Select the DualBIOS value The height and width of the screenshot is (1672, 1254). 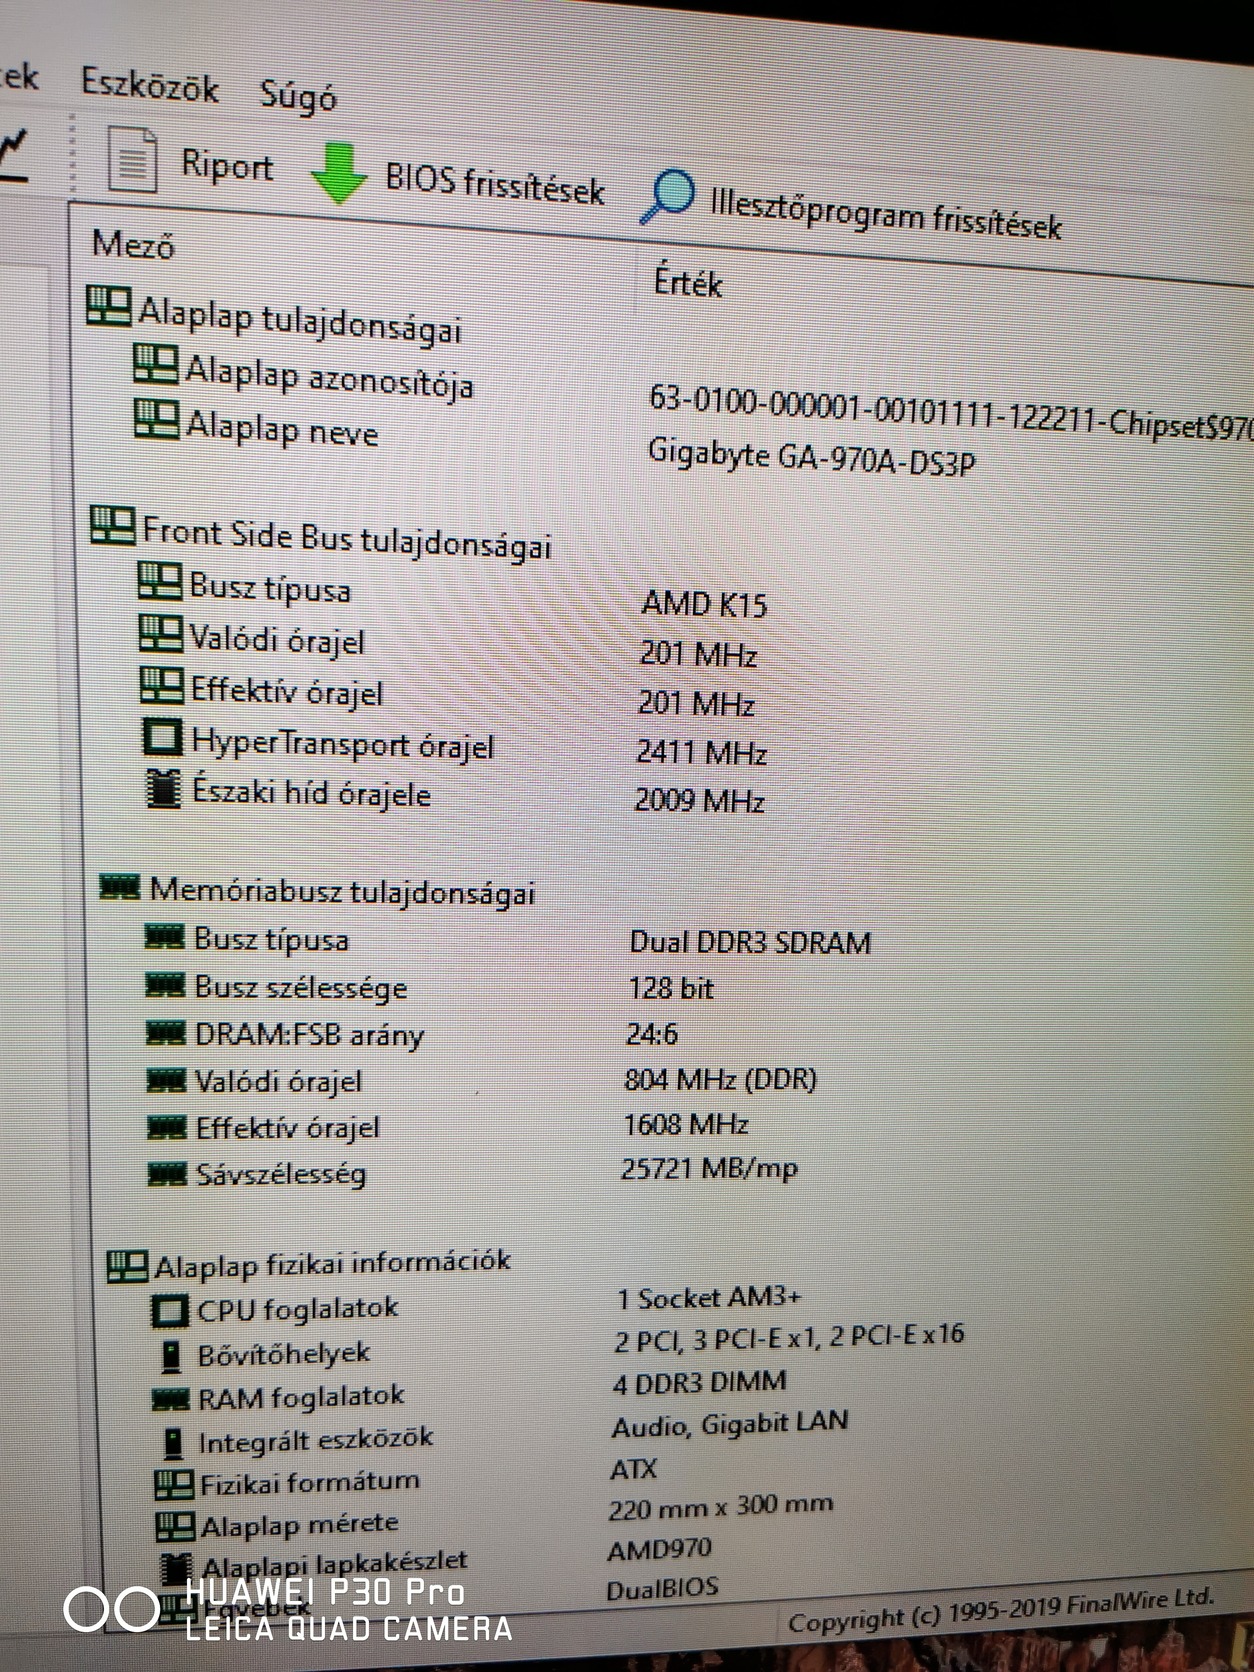click(663, 1589)
